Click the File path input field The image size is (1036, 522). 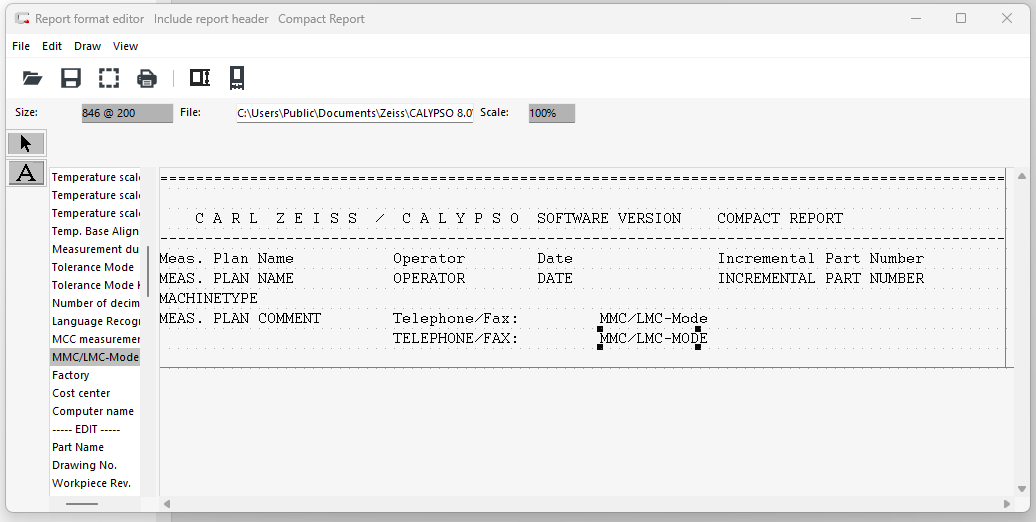(355, 113)
